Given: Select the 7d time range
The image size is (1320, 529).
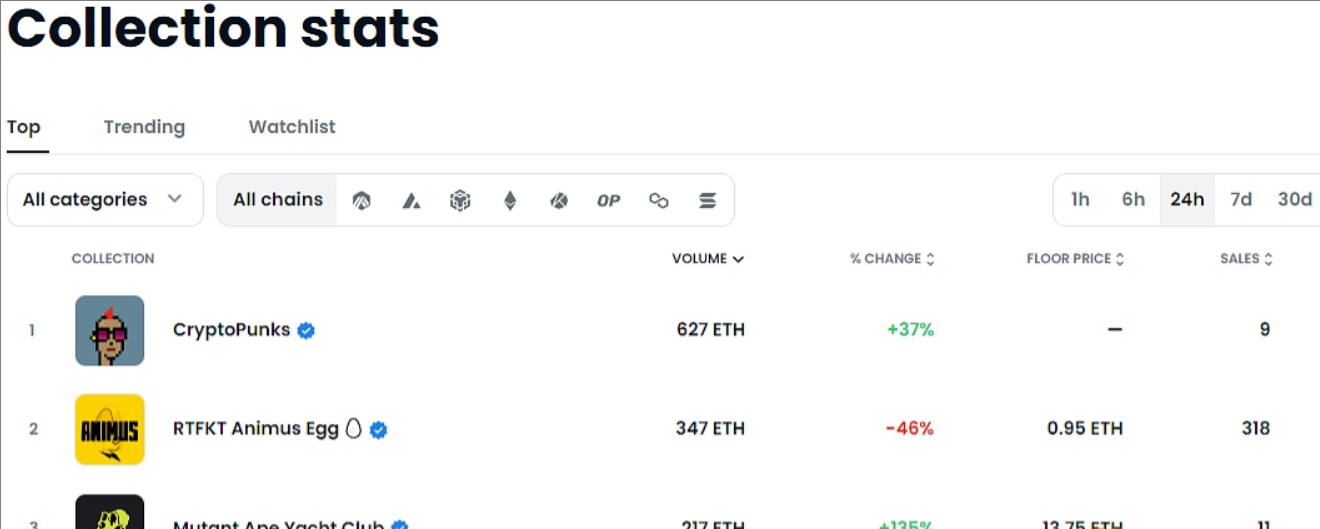Looking at the screenshot, I should 1241,200.
